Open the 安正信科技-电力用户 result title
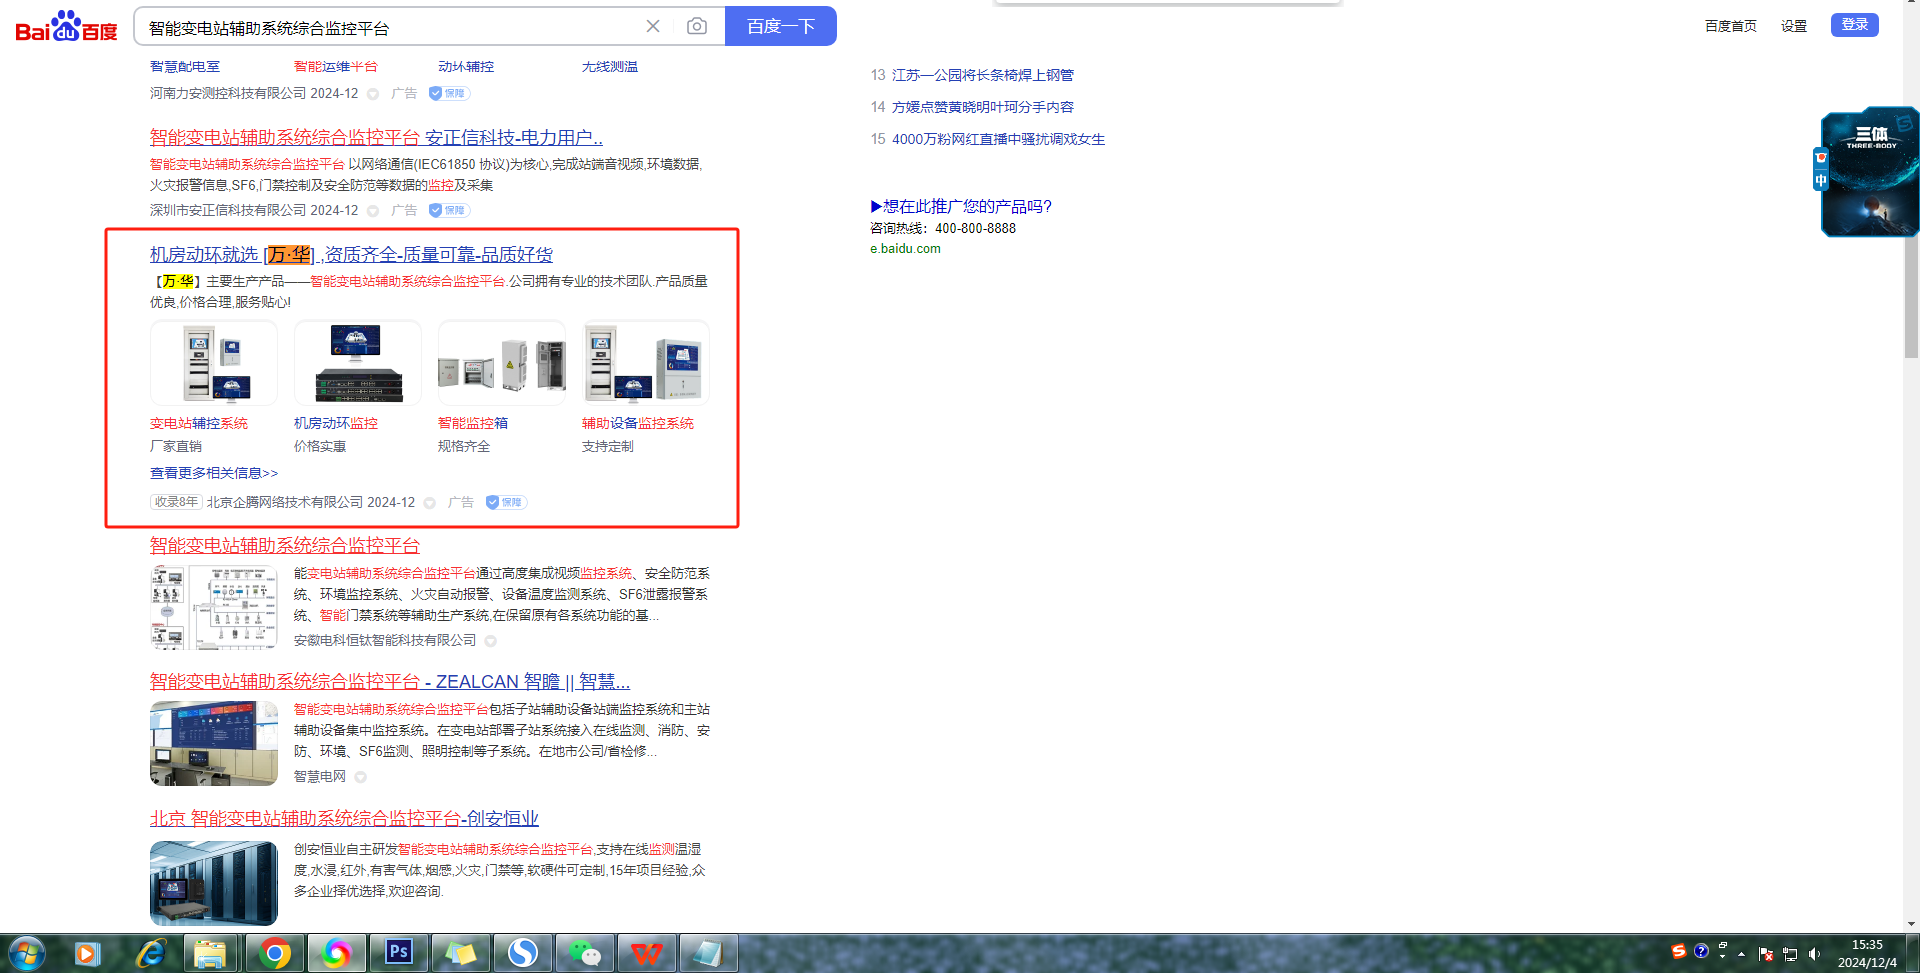 (376, 137)
